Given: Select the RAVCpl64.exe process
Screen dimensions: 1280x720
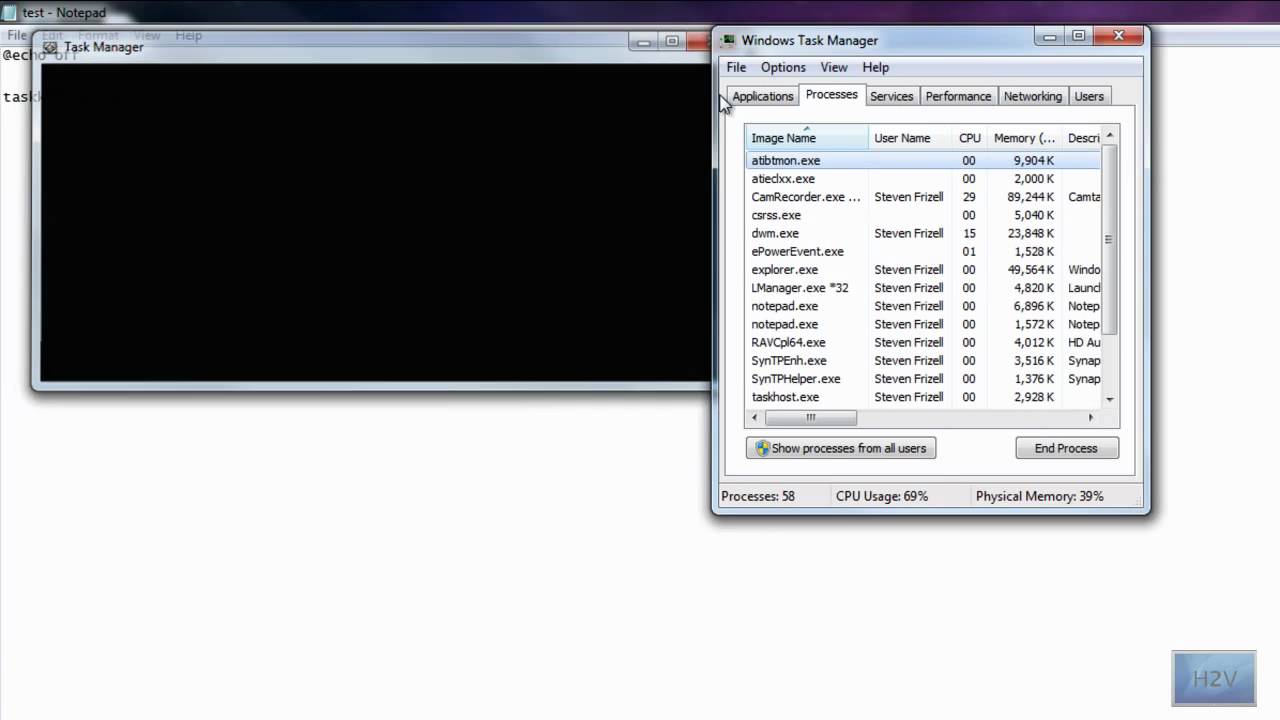Looking at the screenshot, I should [x=923, y=342].
